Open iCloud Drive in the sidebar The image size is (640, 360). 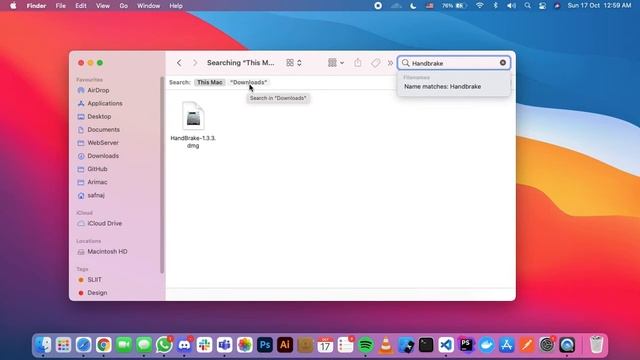pyautogui.click(x=104, y=223)
